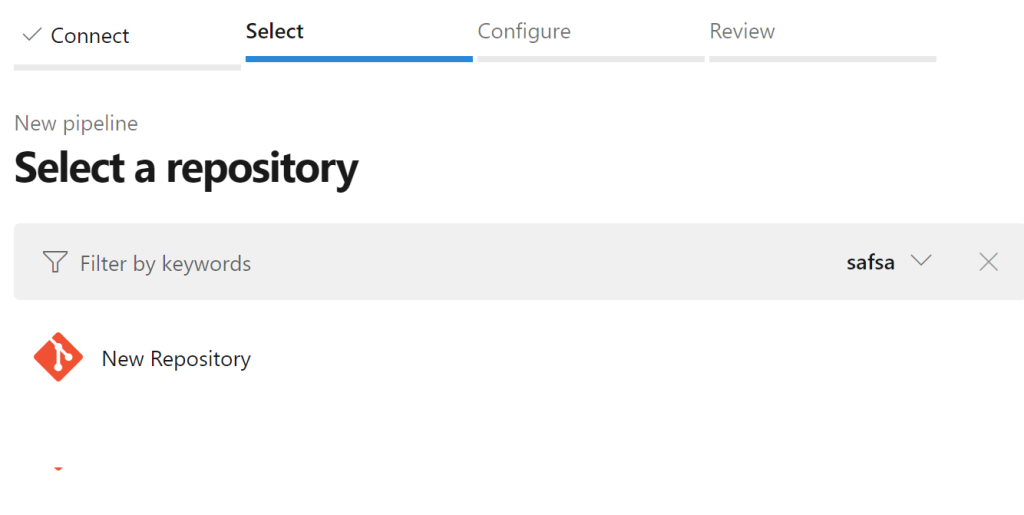Click the grey progress bar under Review

point(823,59)
